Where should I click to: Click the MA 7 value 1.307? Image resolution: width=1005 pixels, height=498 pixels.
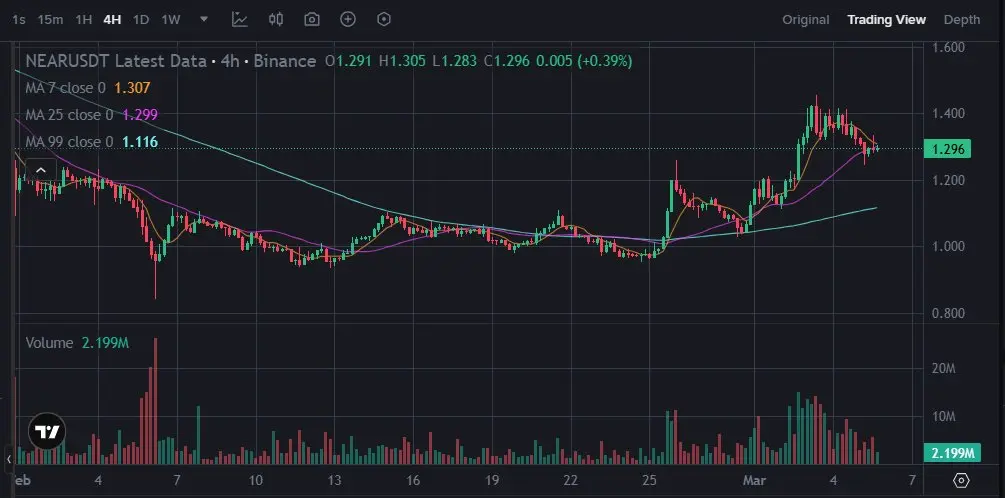point(132,88)
